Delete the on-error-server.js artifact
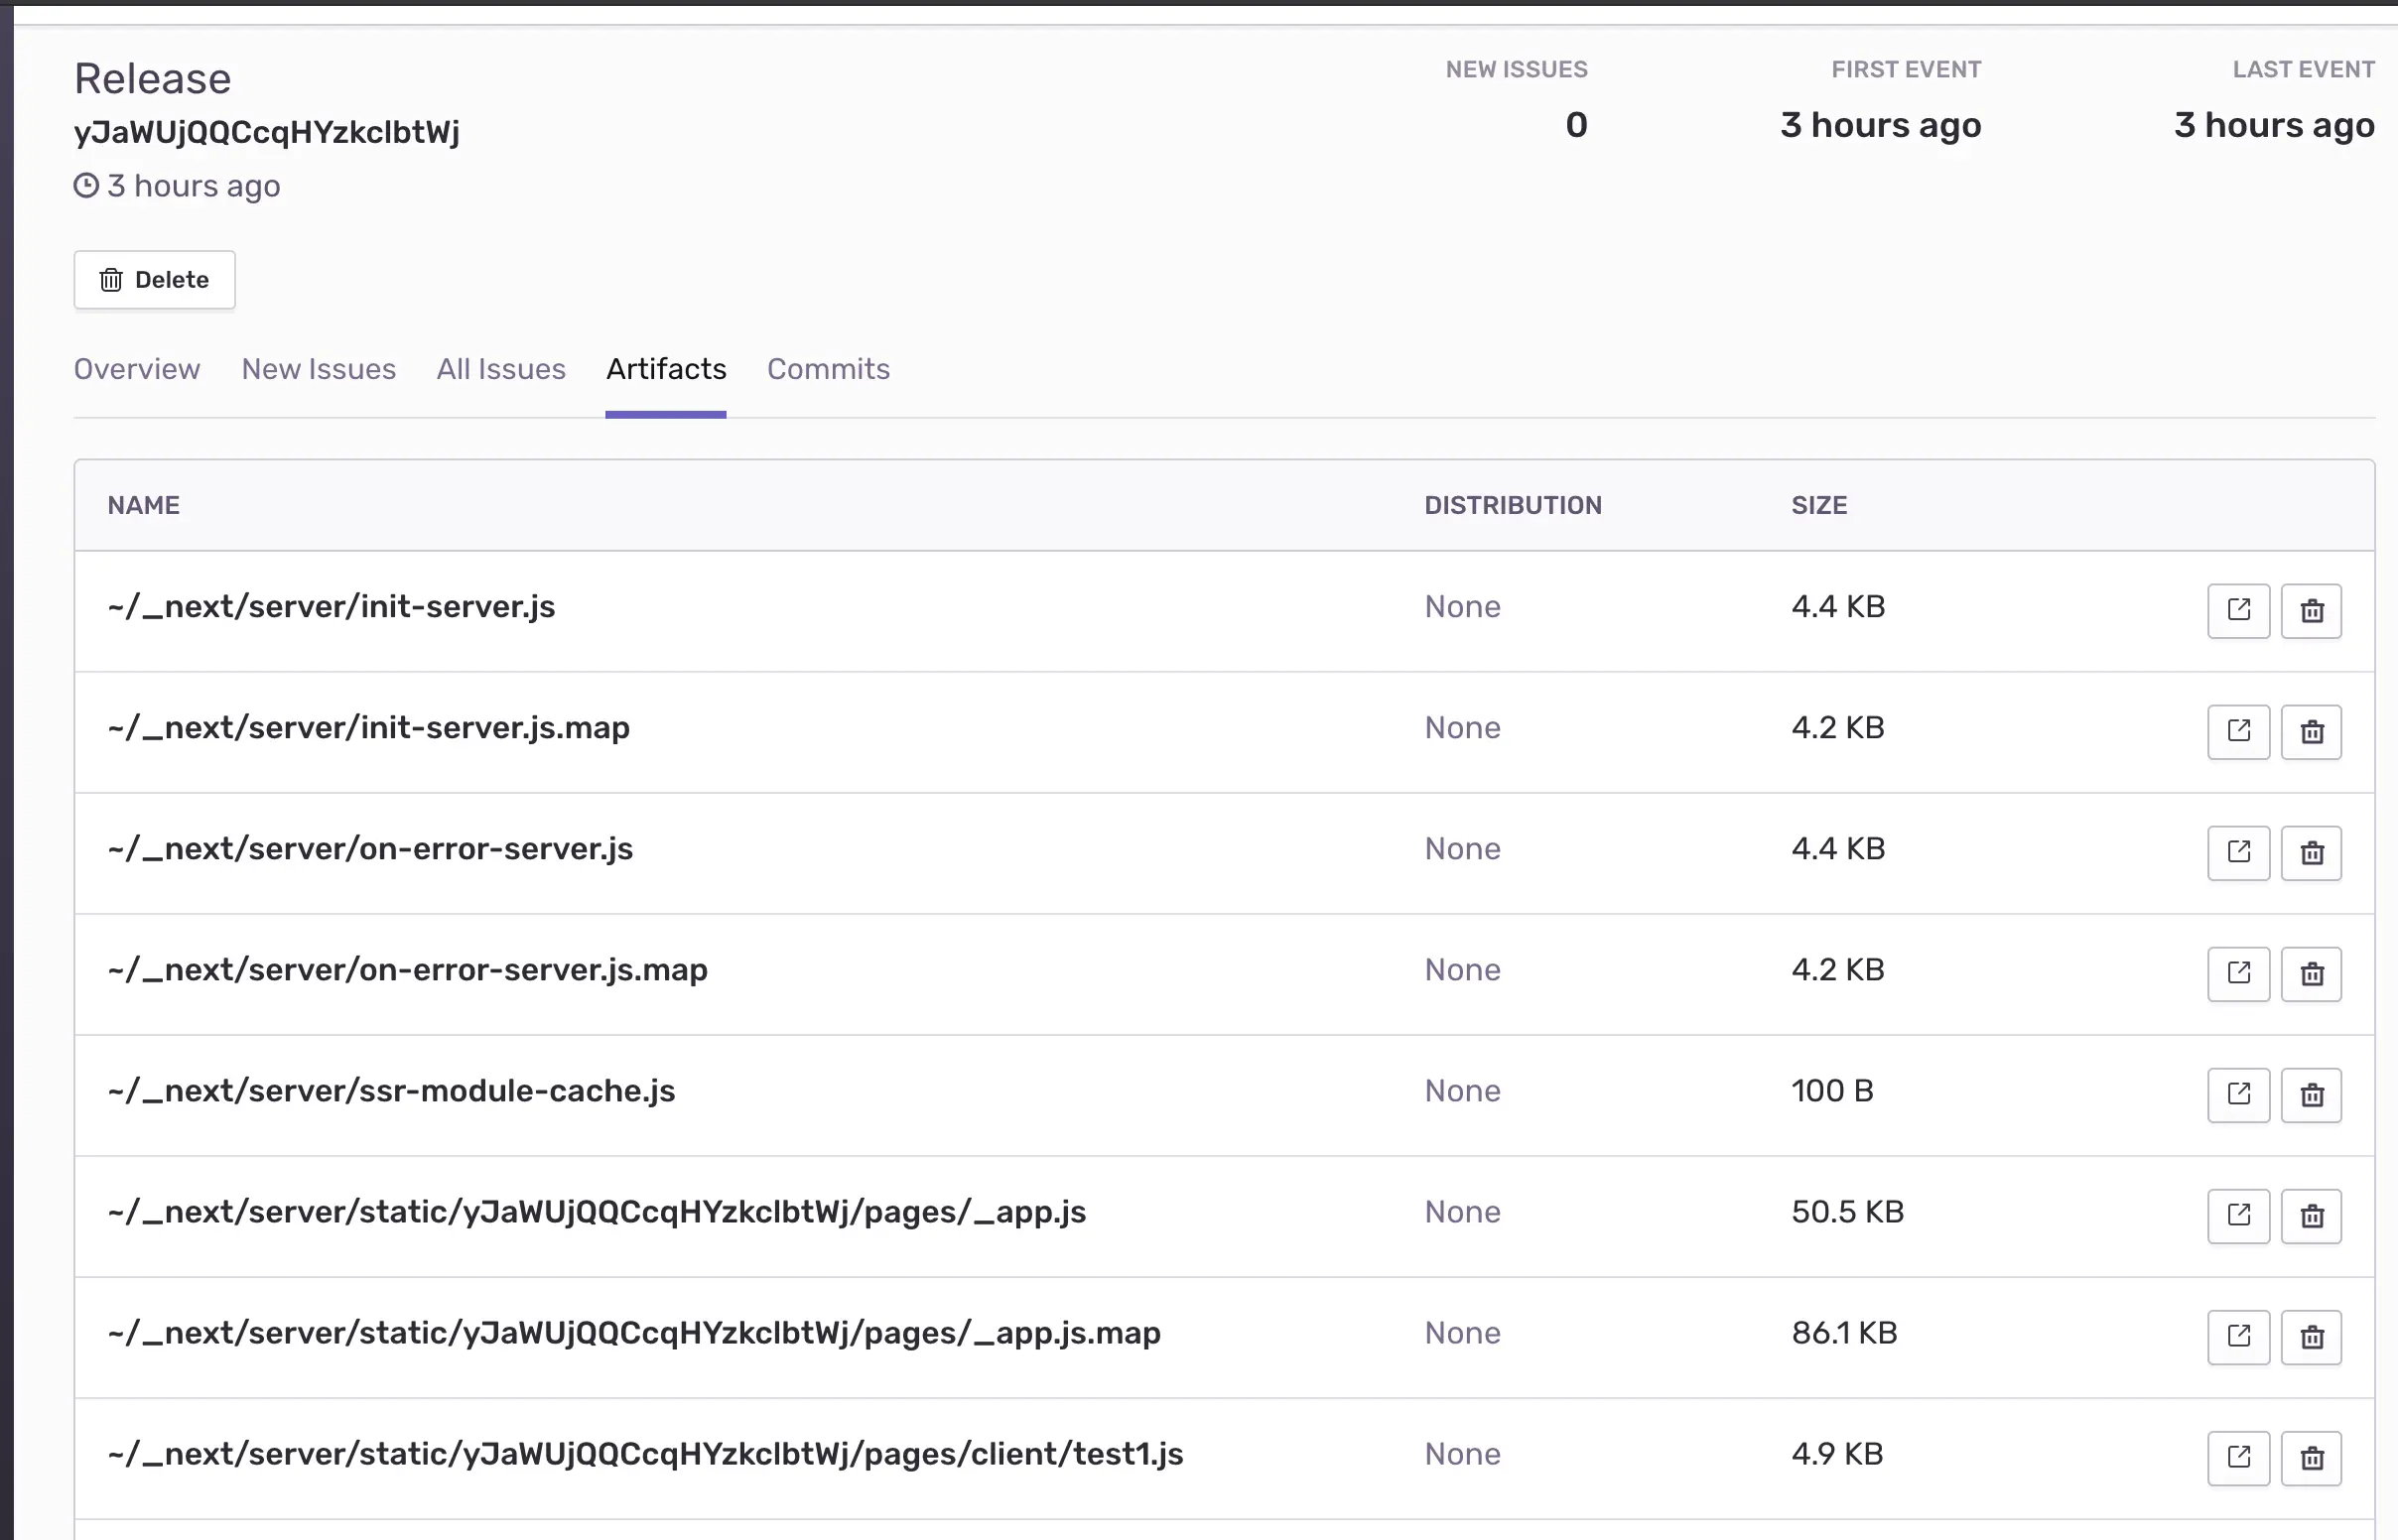2398x1540 pixels. [2311, 852]
